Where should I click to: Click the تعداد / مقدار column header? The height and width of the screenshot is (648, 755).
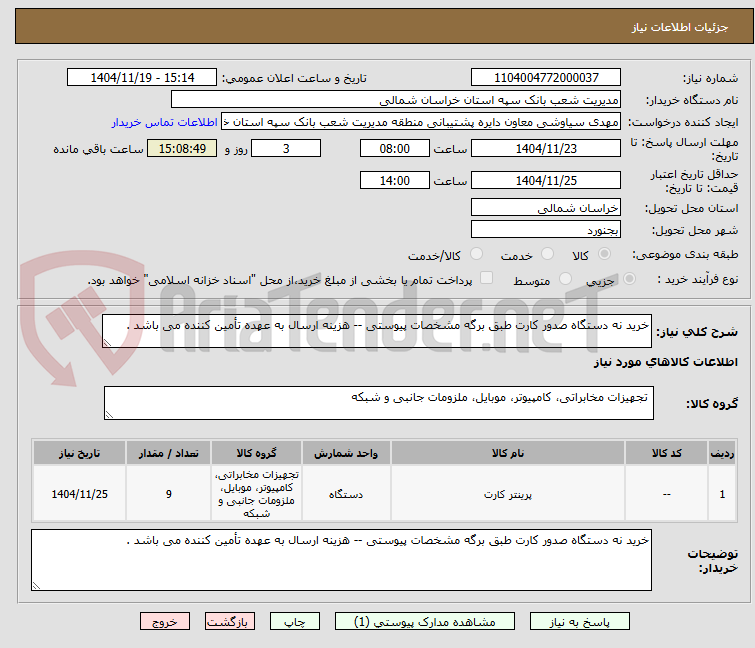click(169, 453)
